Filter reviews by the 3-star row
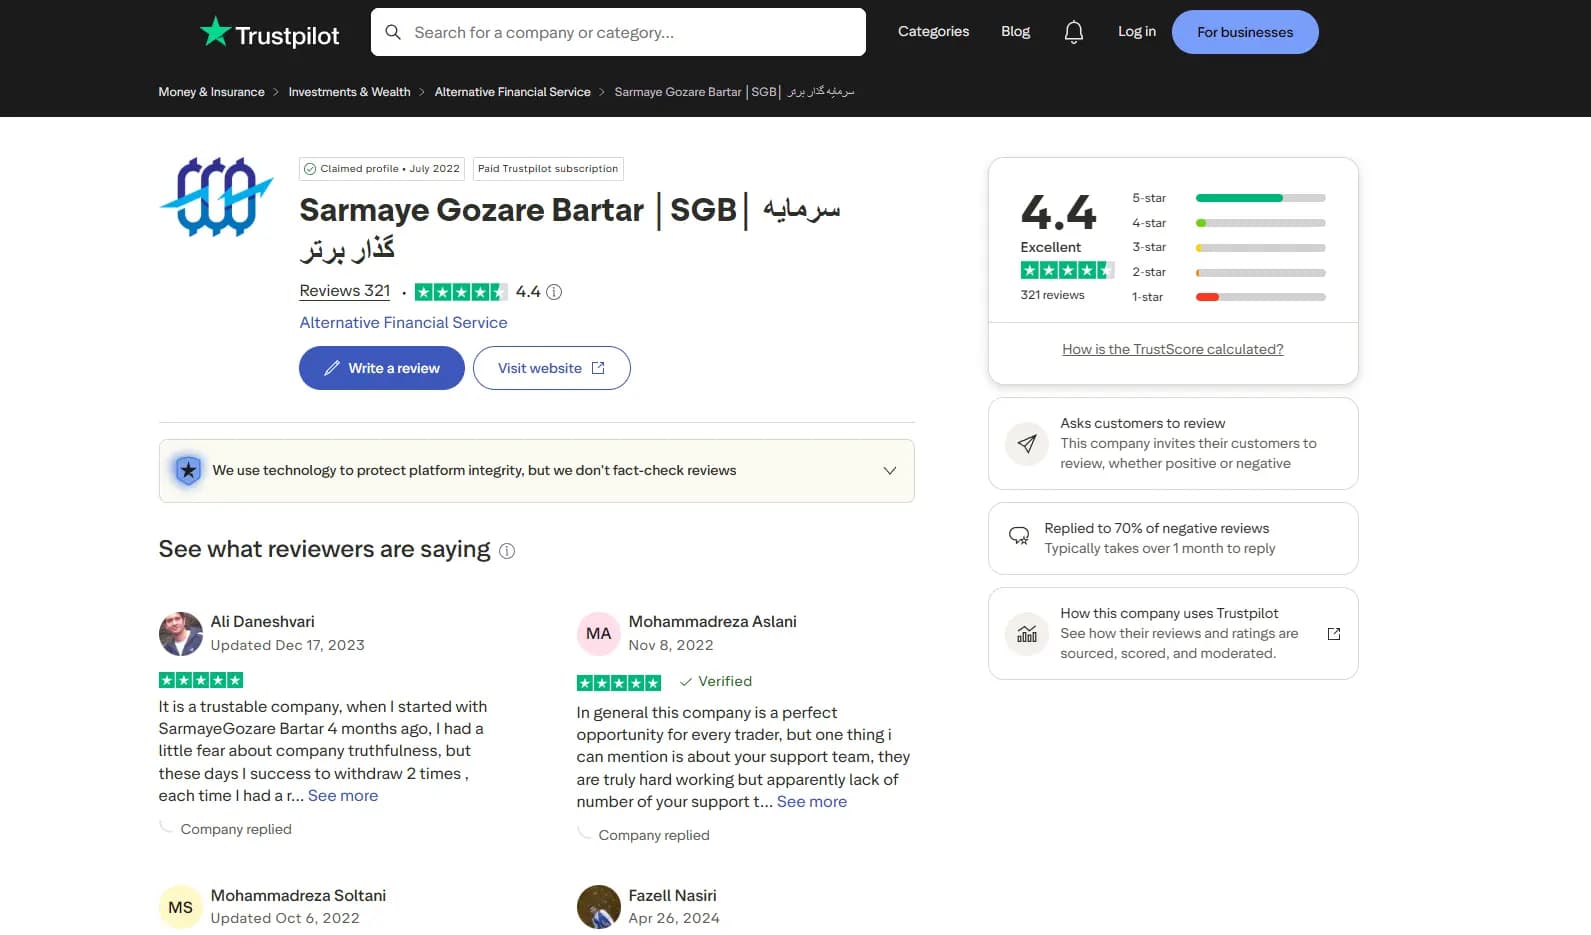 [1229, 247]
